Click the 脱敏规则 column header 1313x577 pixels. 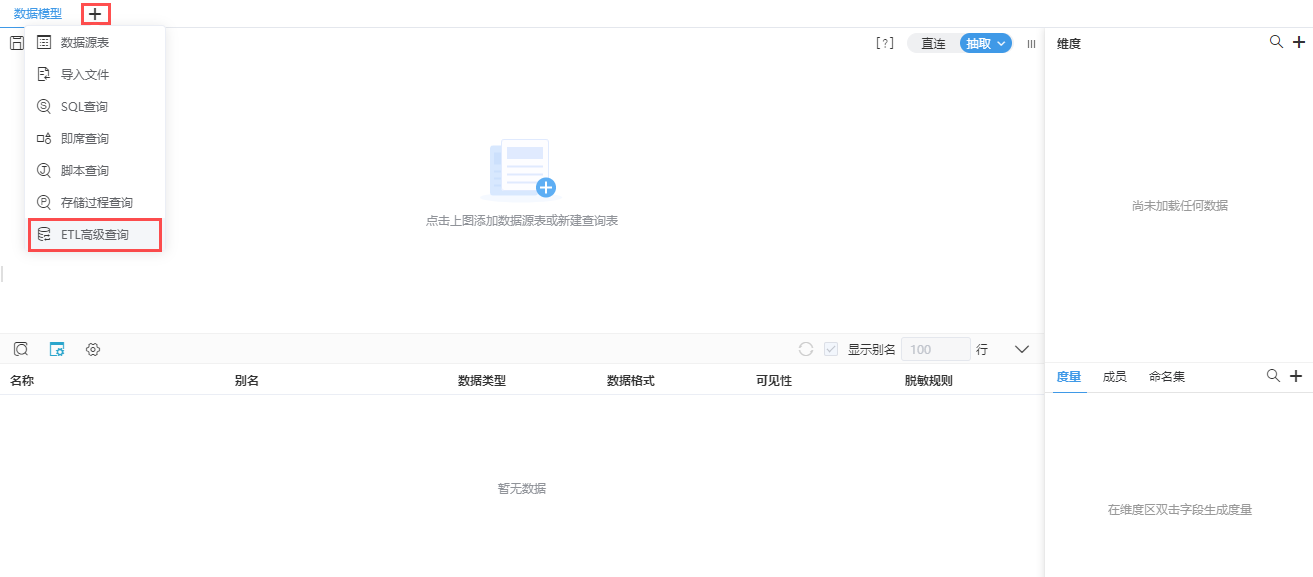929,381
